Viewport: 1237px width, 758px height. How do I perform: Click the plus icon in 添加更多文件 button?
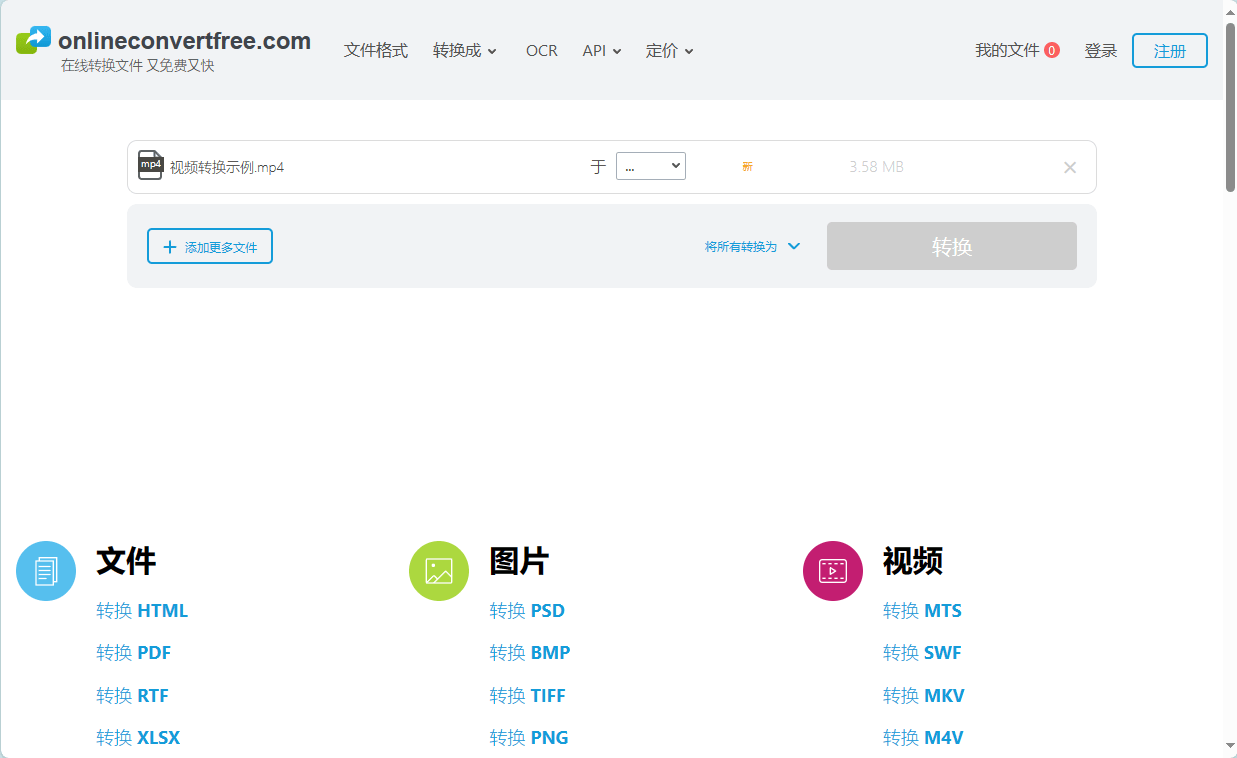point(170,246)
